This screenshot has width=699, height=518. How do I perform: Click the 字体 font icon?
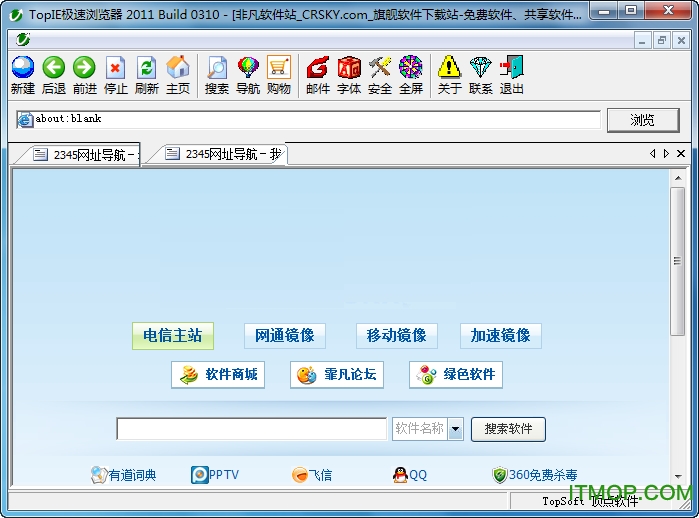(x=349, y=74)
